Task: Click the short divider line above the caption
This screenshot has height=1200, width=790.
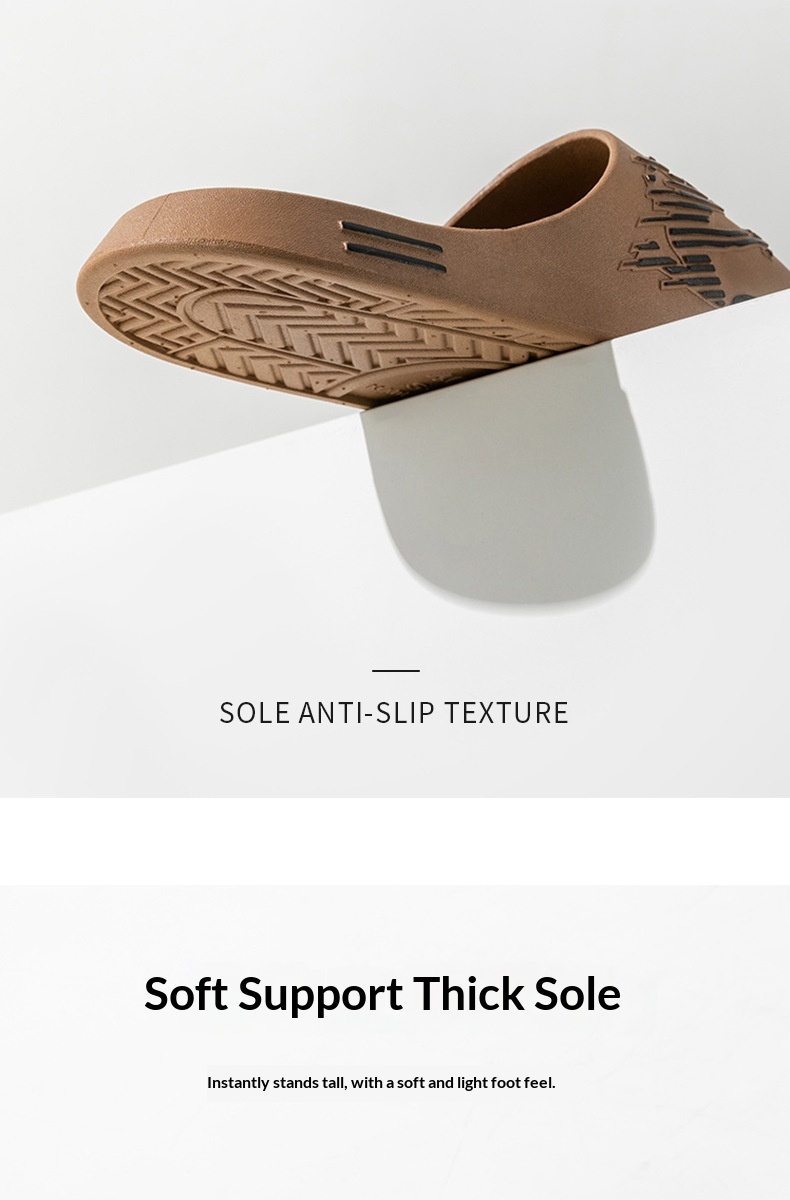Action: (396, 670)
